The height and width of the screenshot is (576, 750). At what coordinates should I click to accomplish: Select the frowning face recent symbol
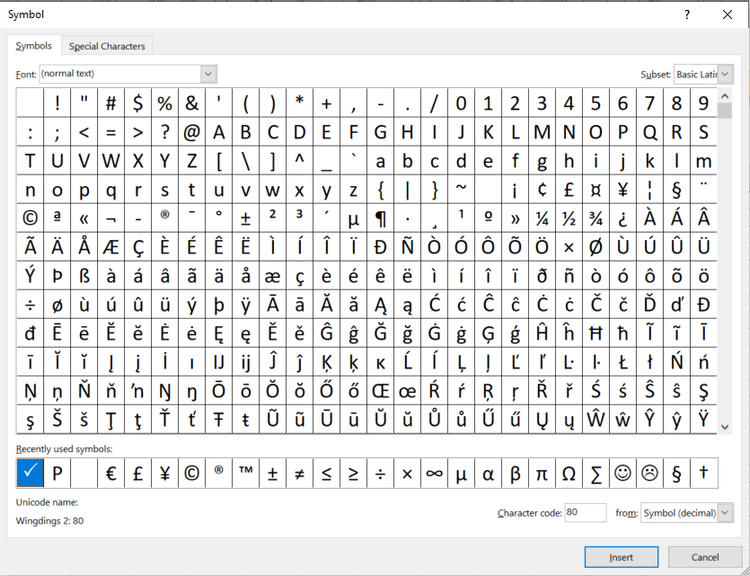point(650,473)
